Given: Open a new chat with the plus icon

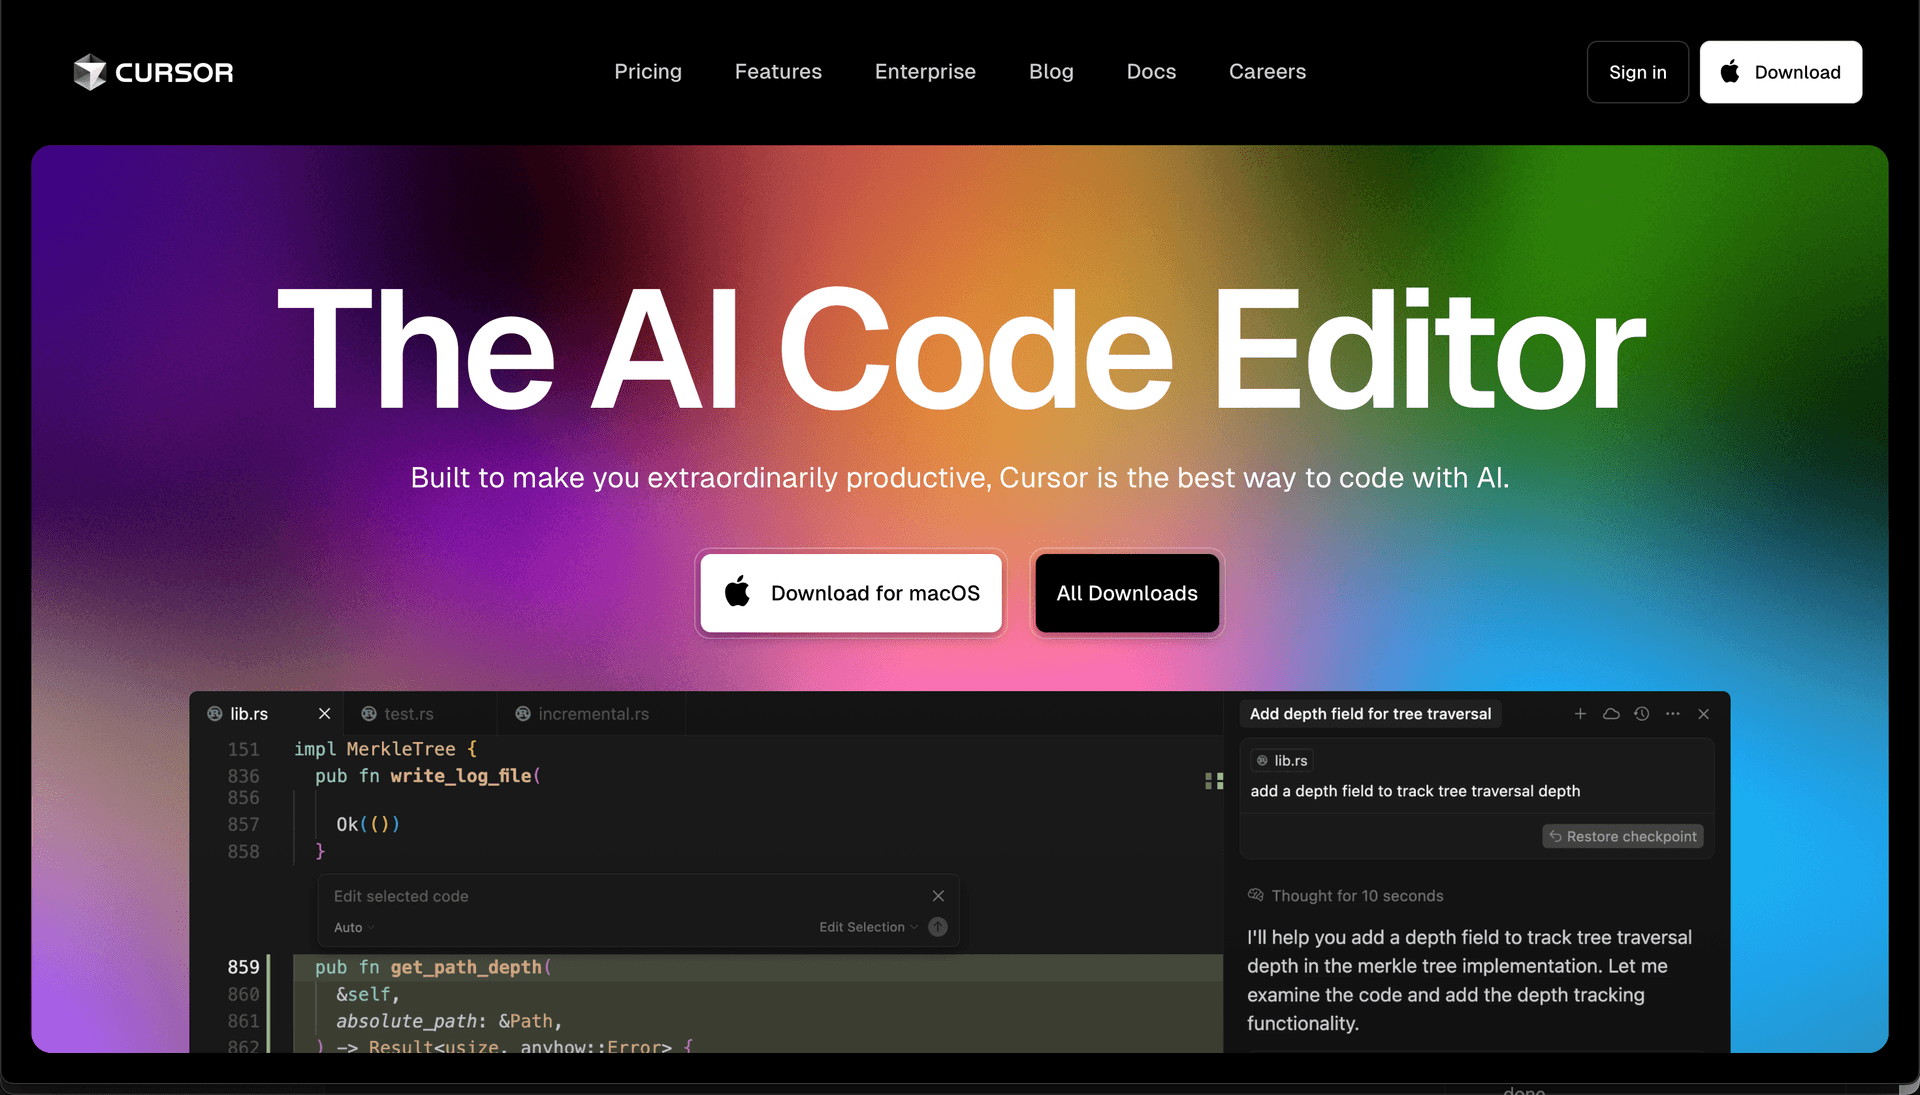Looking at the screenshot, I should coord(1580,714).
